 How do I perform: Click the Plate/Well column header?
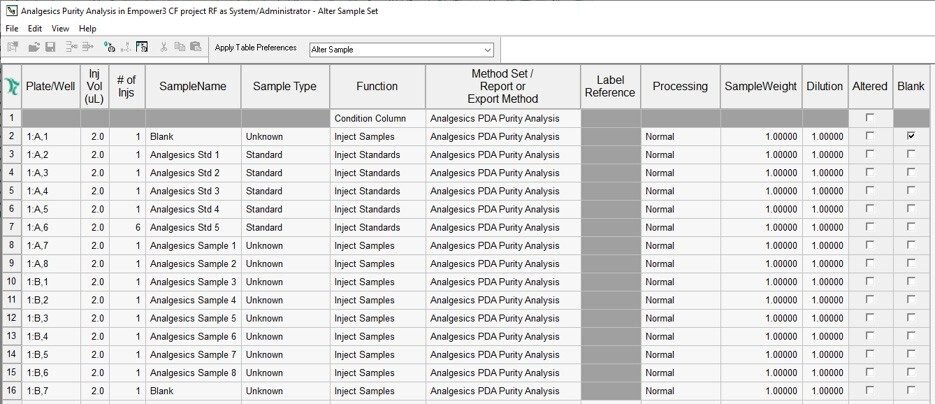pyautogui.click(x=51, y=86)
